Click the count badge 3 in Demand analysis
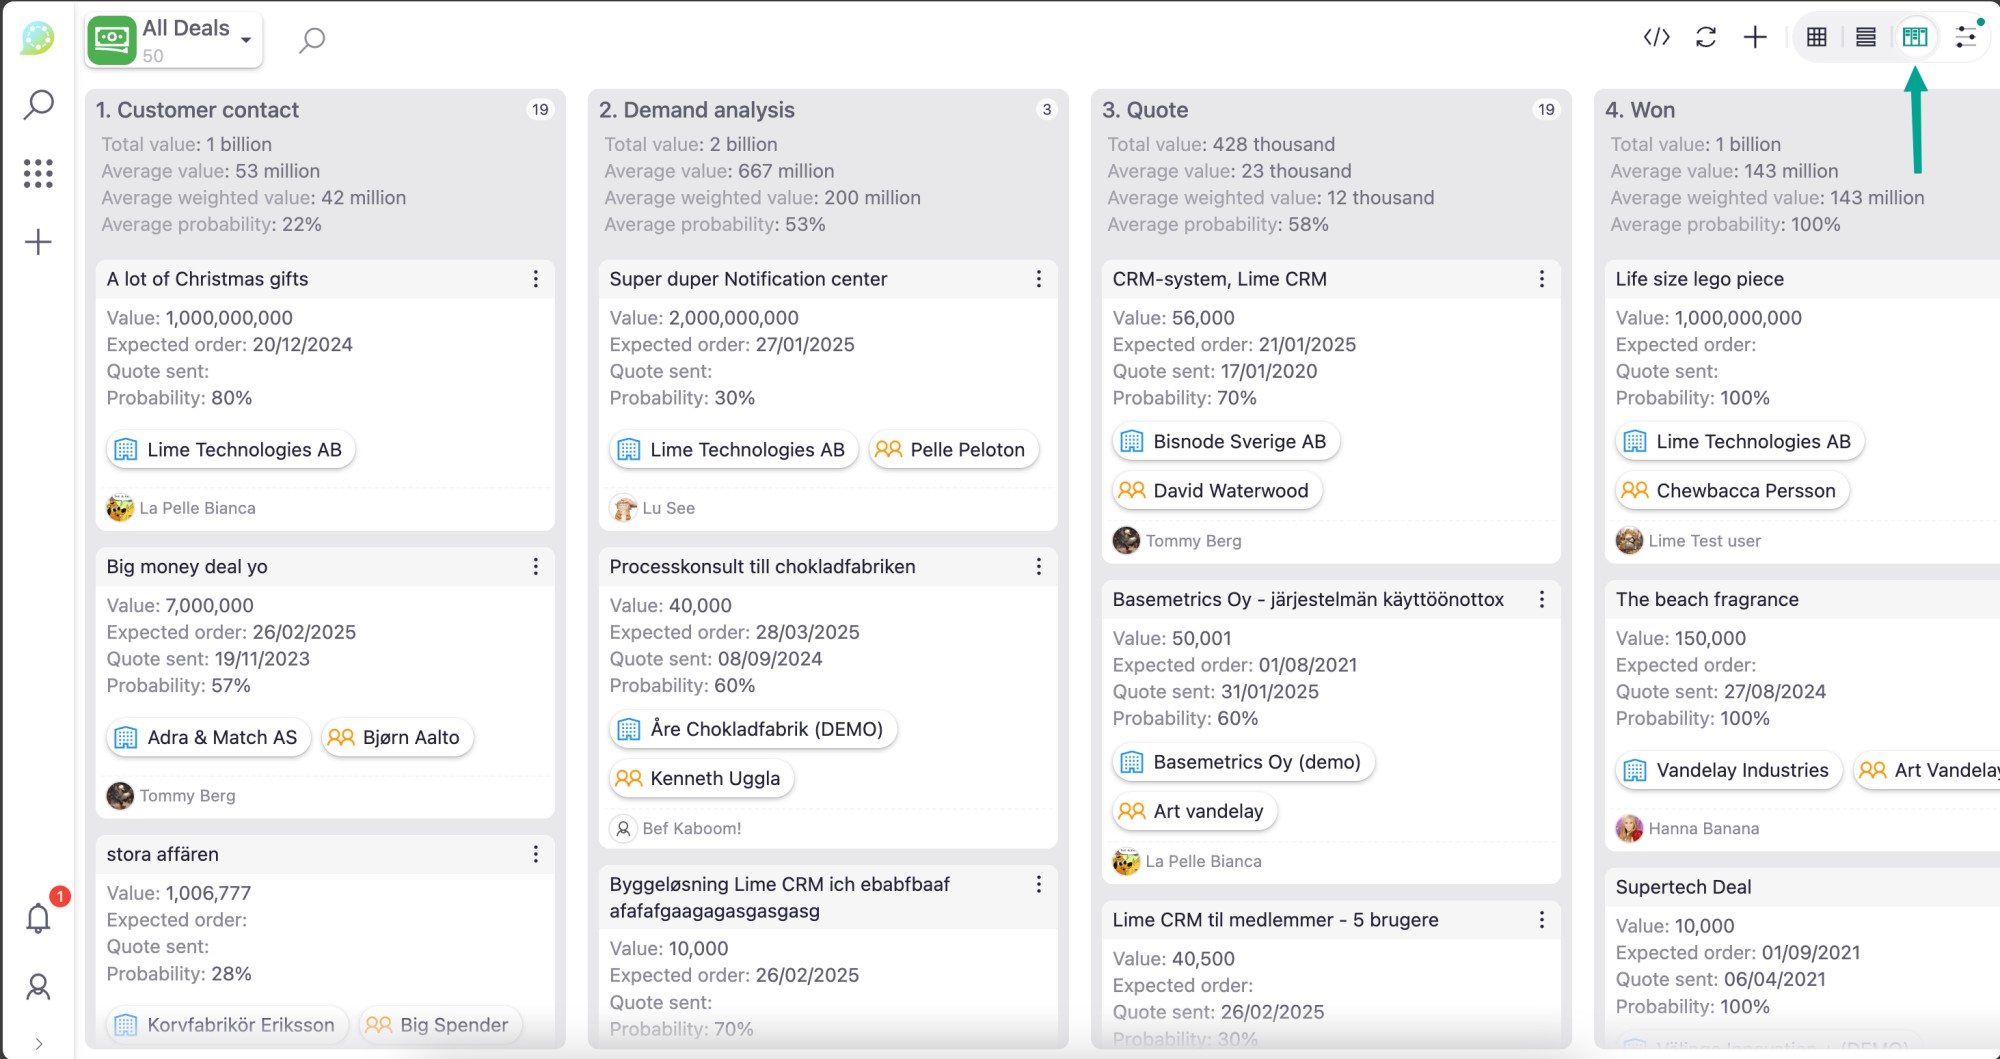The width and height of the screenshot is (2000, 1059). click(1047, 110)
